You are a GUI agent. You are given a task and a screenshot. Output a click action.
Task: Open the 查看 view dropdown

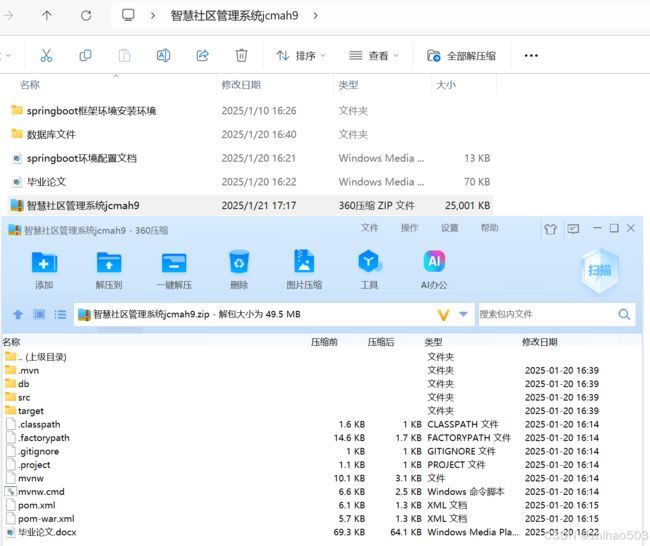pyautogui.click(x=373, y=56)
